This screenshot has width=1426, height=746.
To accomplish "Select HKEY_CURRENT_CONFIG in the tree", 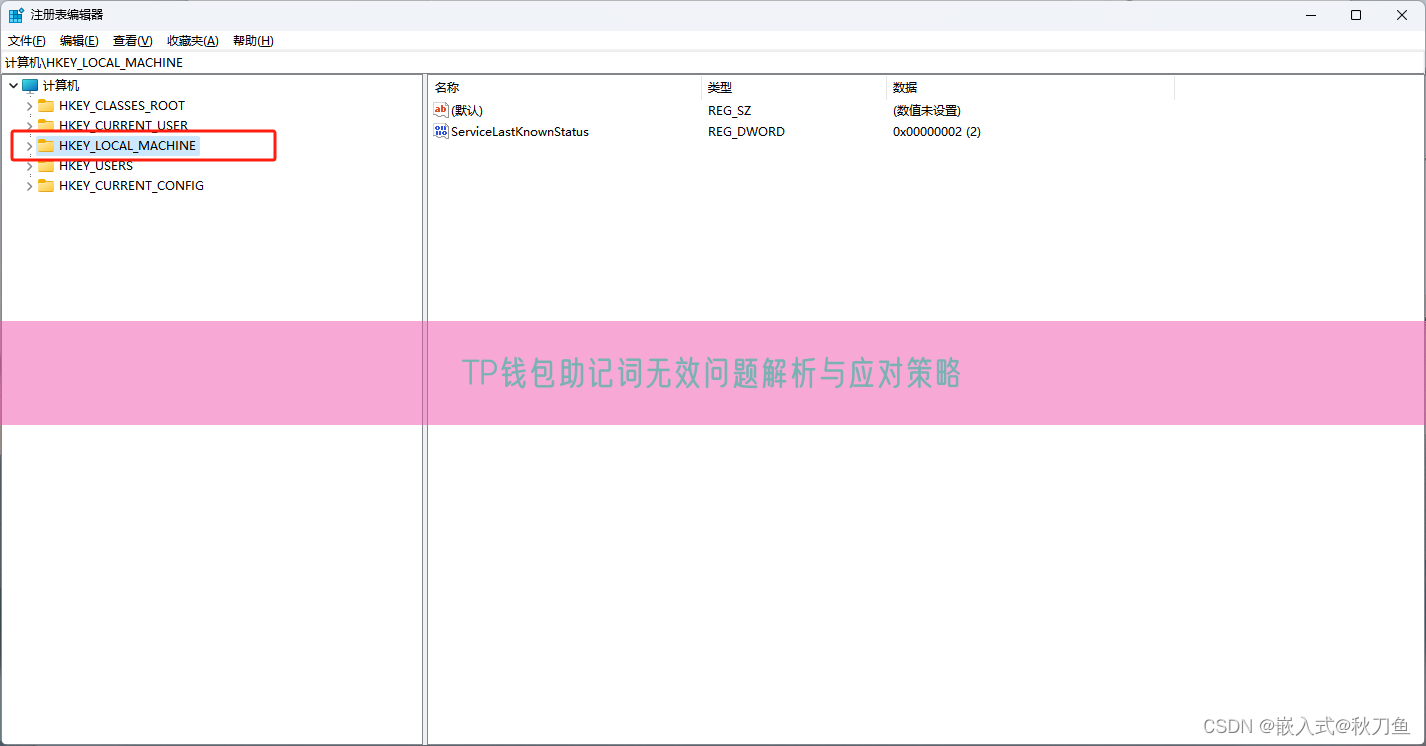I will pos(132,186).
